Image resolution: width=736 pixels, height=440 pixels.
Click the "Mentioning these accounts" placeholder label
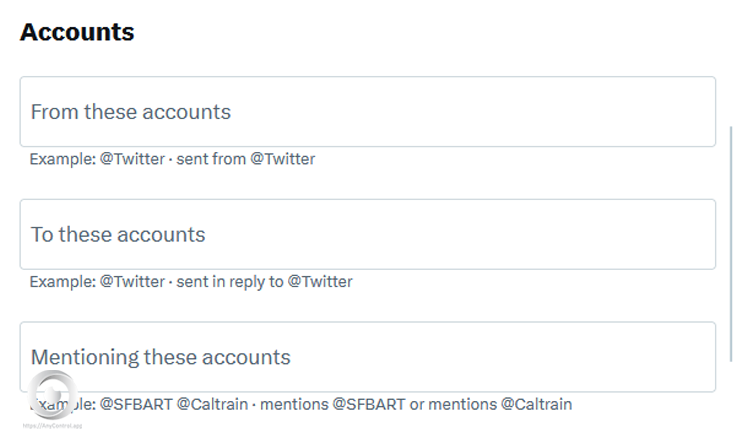point(161,357)
